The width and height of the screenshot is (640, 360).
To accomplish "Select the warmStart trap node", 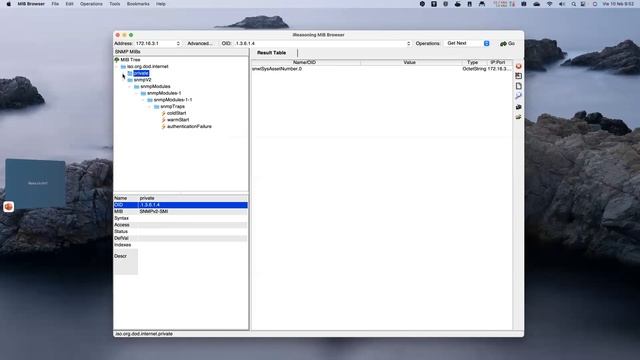I will 178,120.
